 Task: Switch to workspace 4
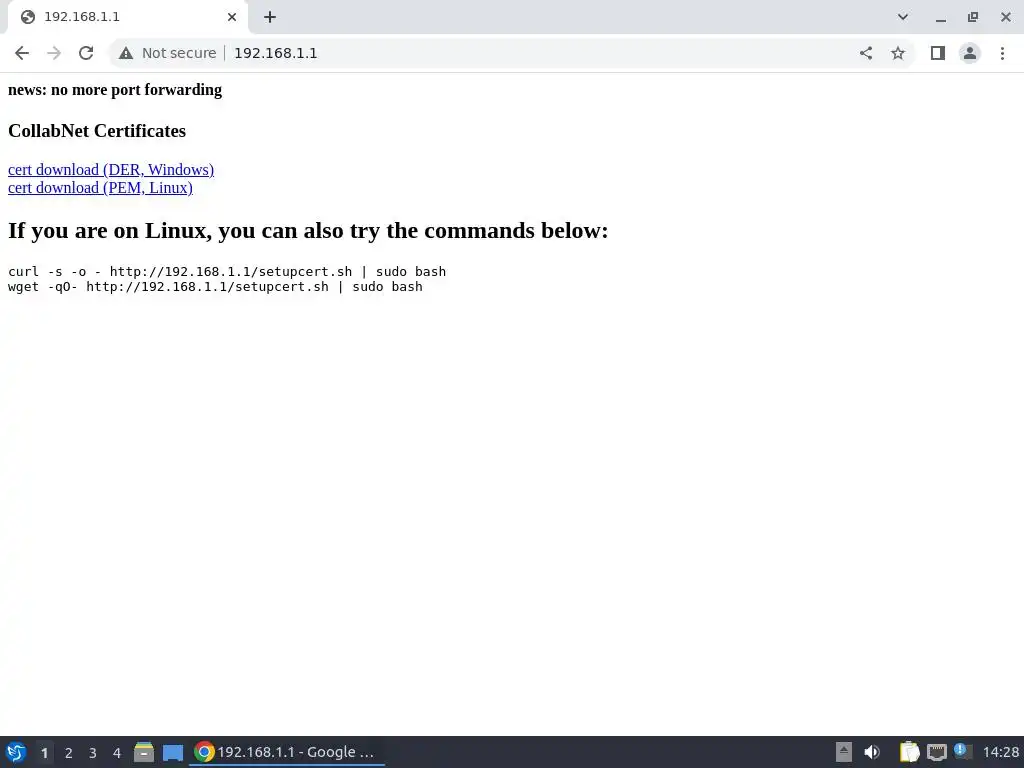(117, 752)
